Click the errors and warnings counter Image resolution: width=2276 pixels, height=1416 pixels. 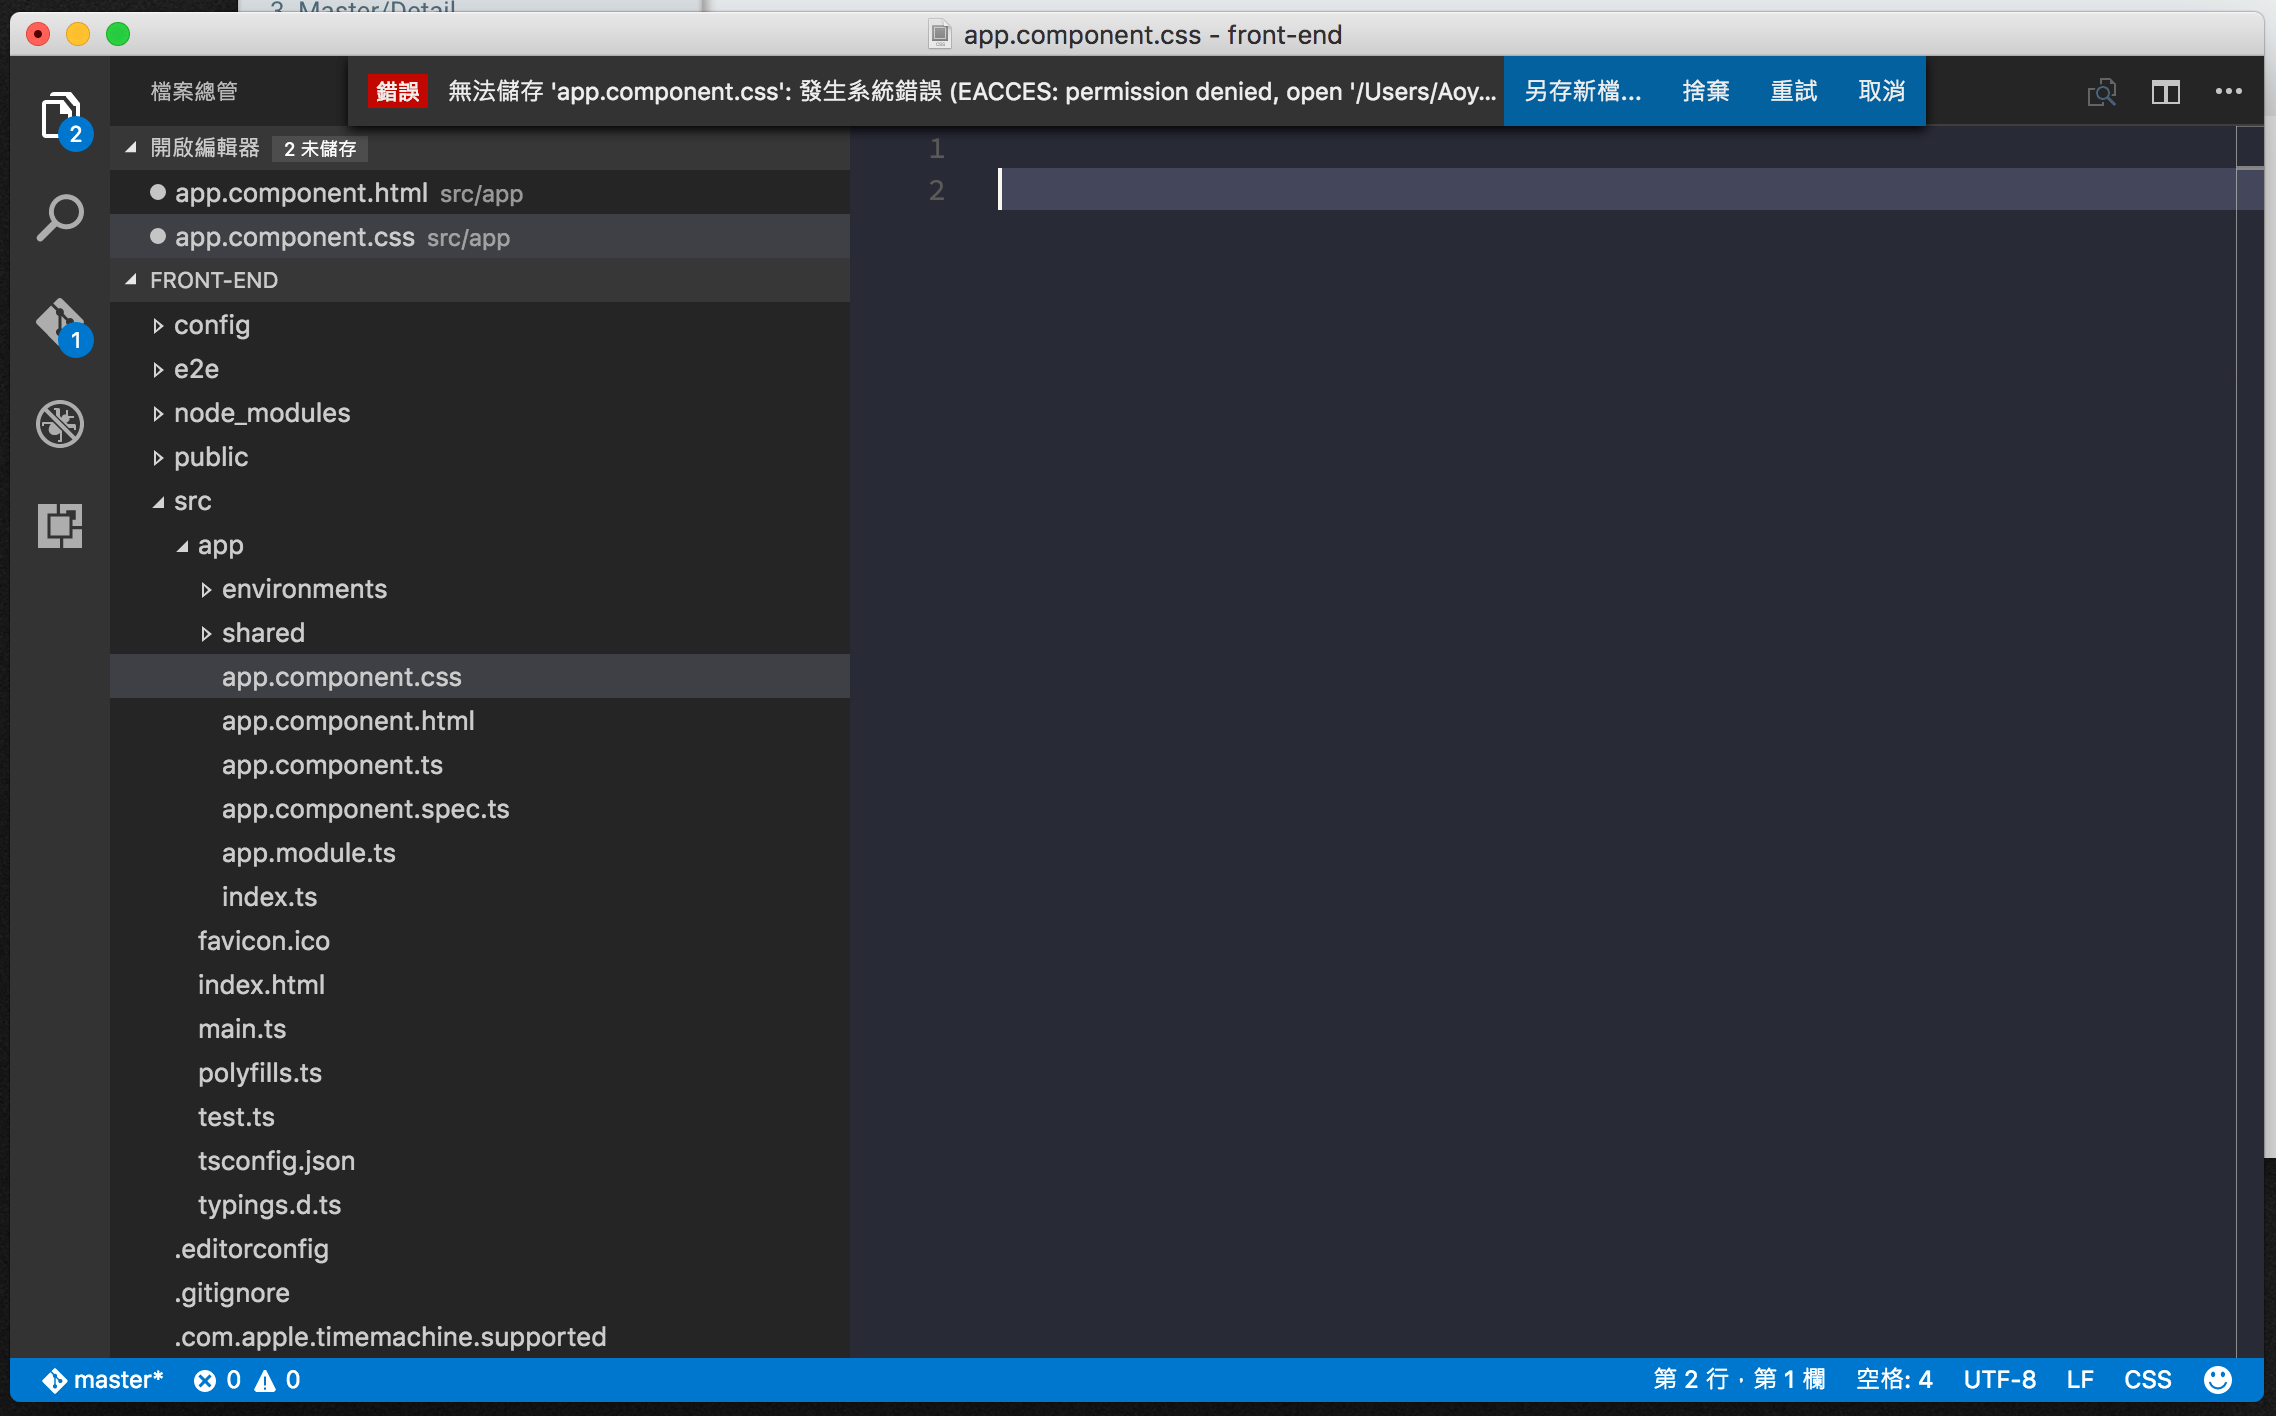pyautogui.click(x=247, y=1379)
